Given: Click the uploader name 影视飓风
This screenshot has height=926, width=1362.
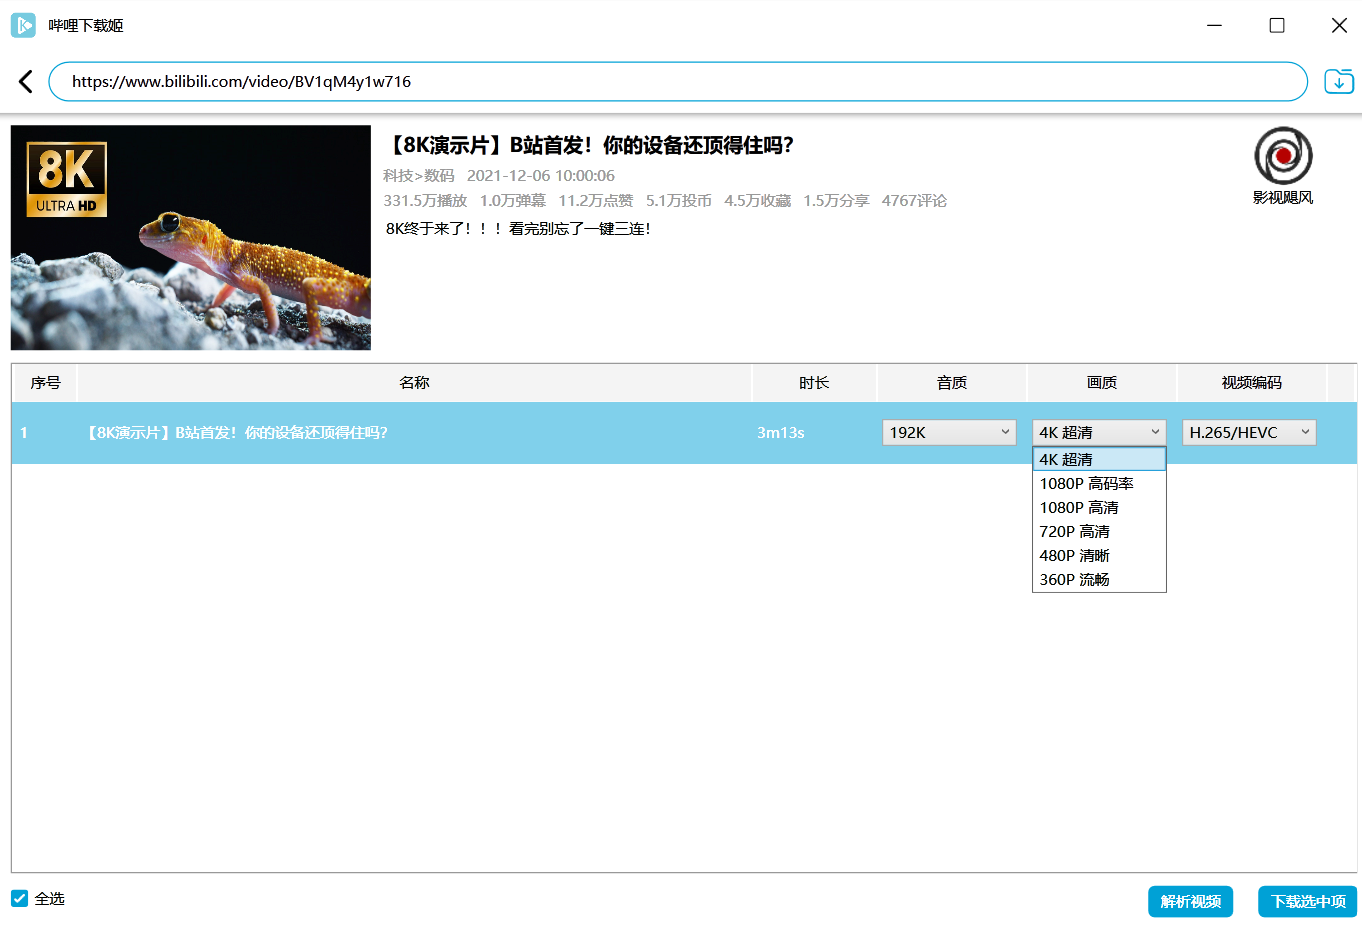Looking at the screenshot, I should coord(1283,198).
